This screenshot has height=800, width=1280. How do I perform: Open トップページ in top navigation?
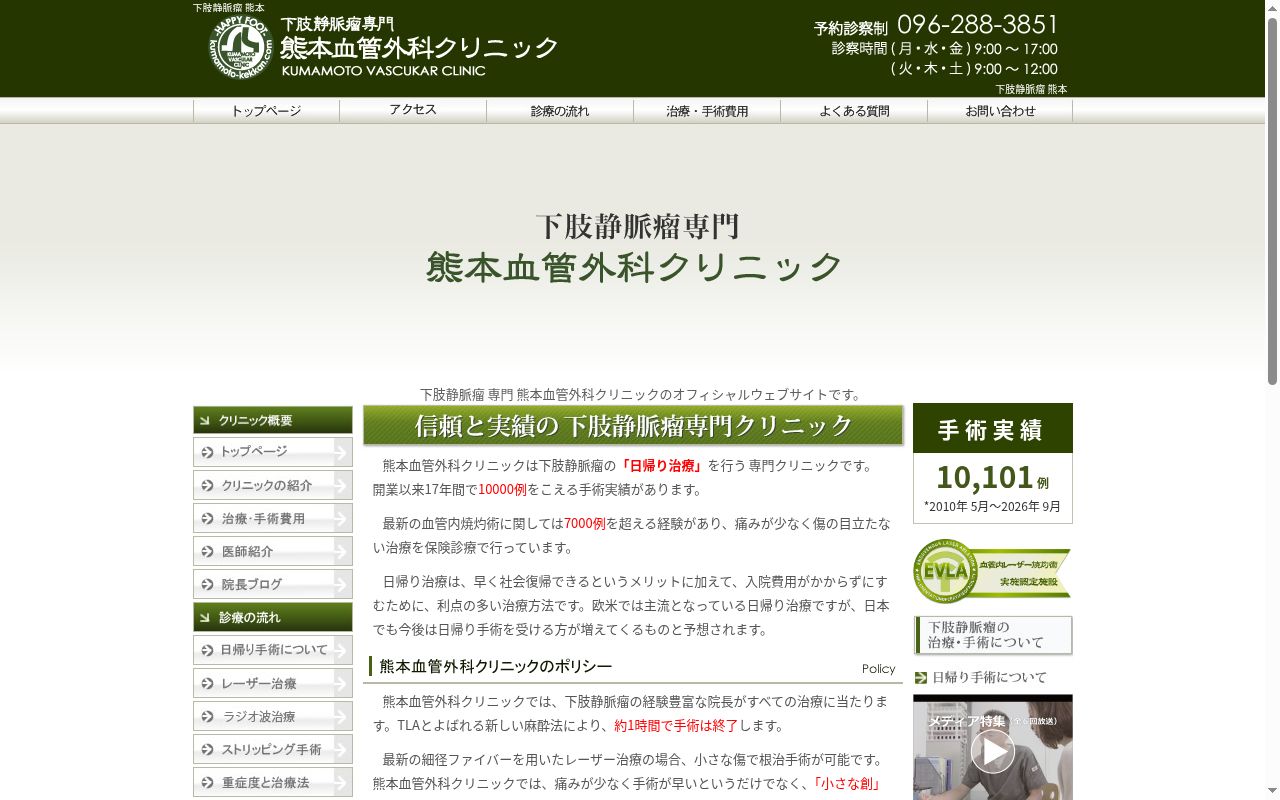click(266, 111)
